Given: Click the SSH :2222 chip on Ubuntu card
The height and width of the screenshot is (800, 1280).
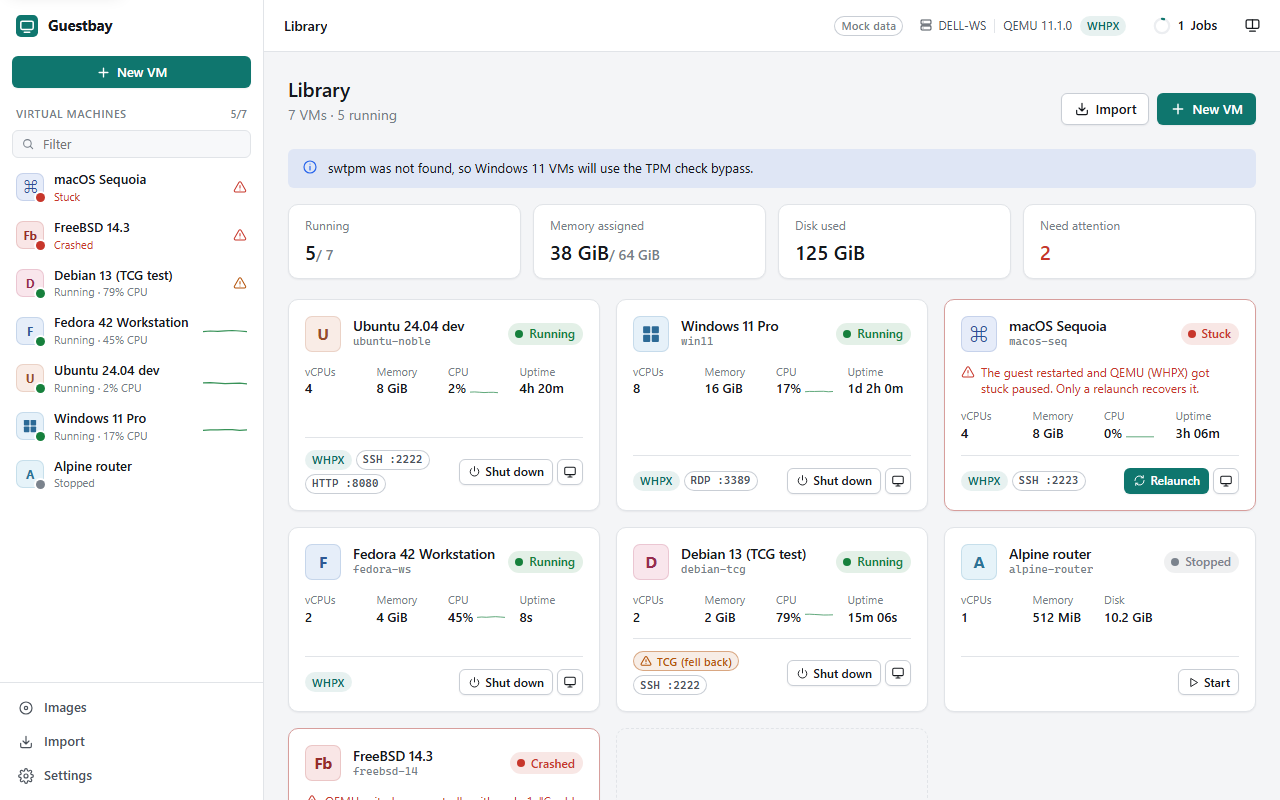Looking at the screenshot, I should 393,460.
